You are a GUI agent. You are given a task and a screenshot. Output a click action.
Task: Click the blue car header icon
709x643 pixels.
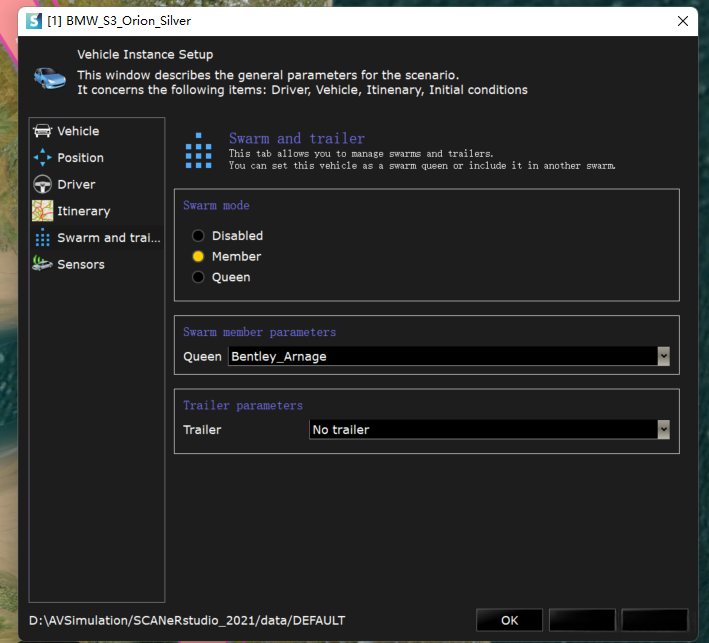pyautogui.click(x=50, y=78)
